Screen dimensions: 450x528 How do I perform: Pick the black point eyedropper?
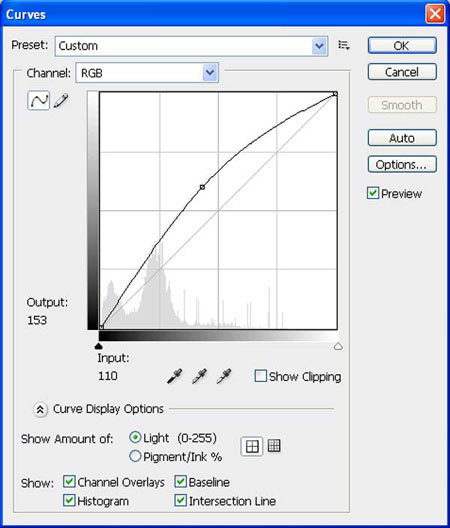[175, 376]
